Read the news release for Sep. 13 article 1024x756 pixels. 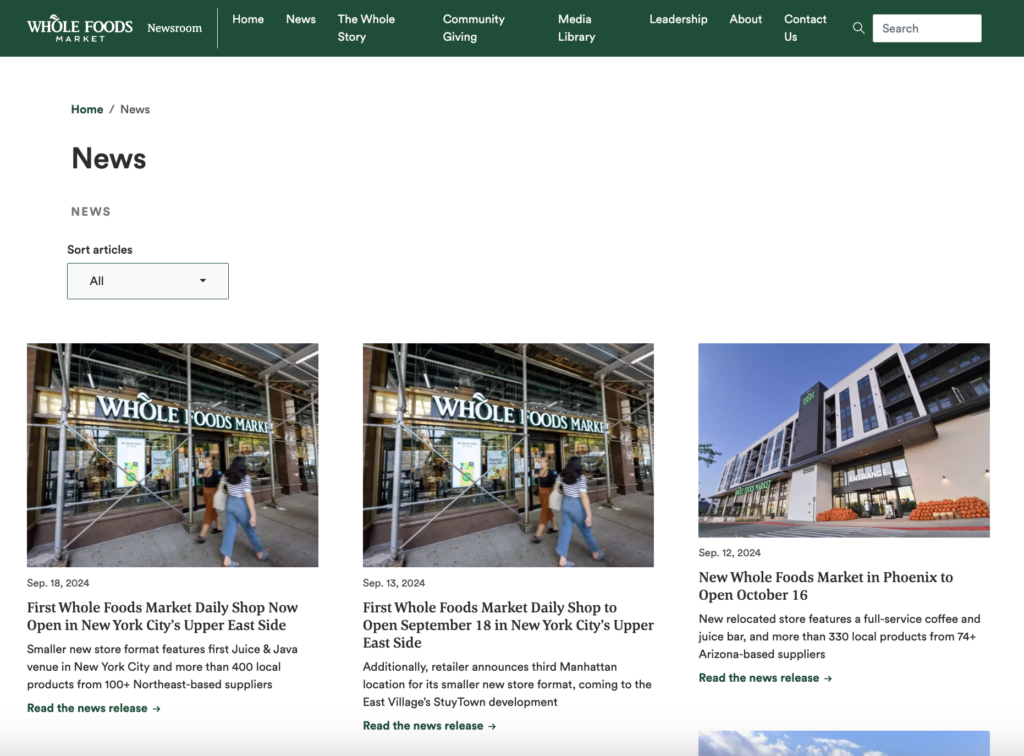(x=429, y=726)
